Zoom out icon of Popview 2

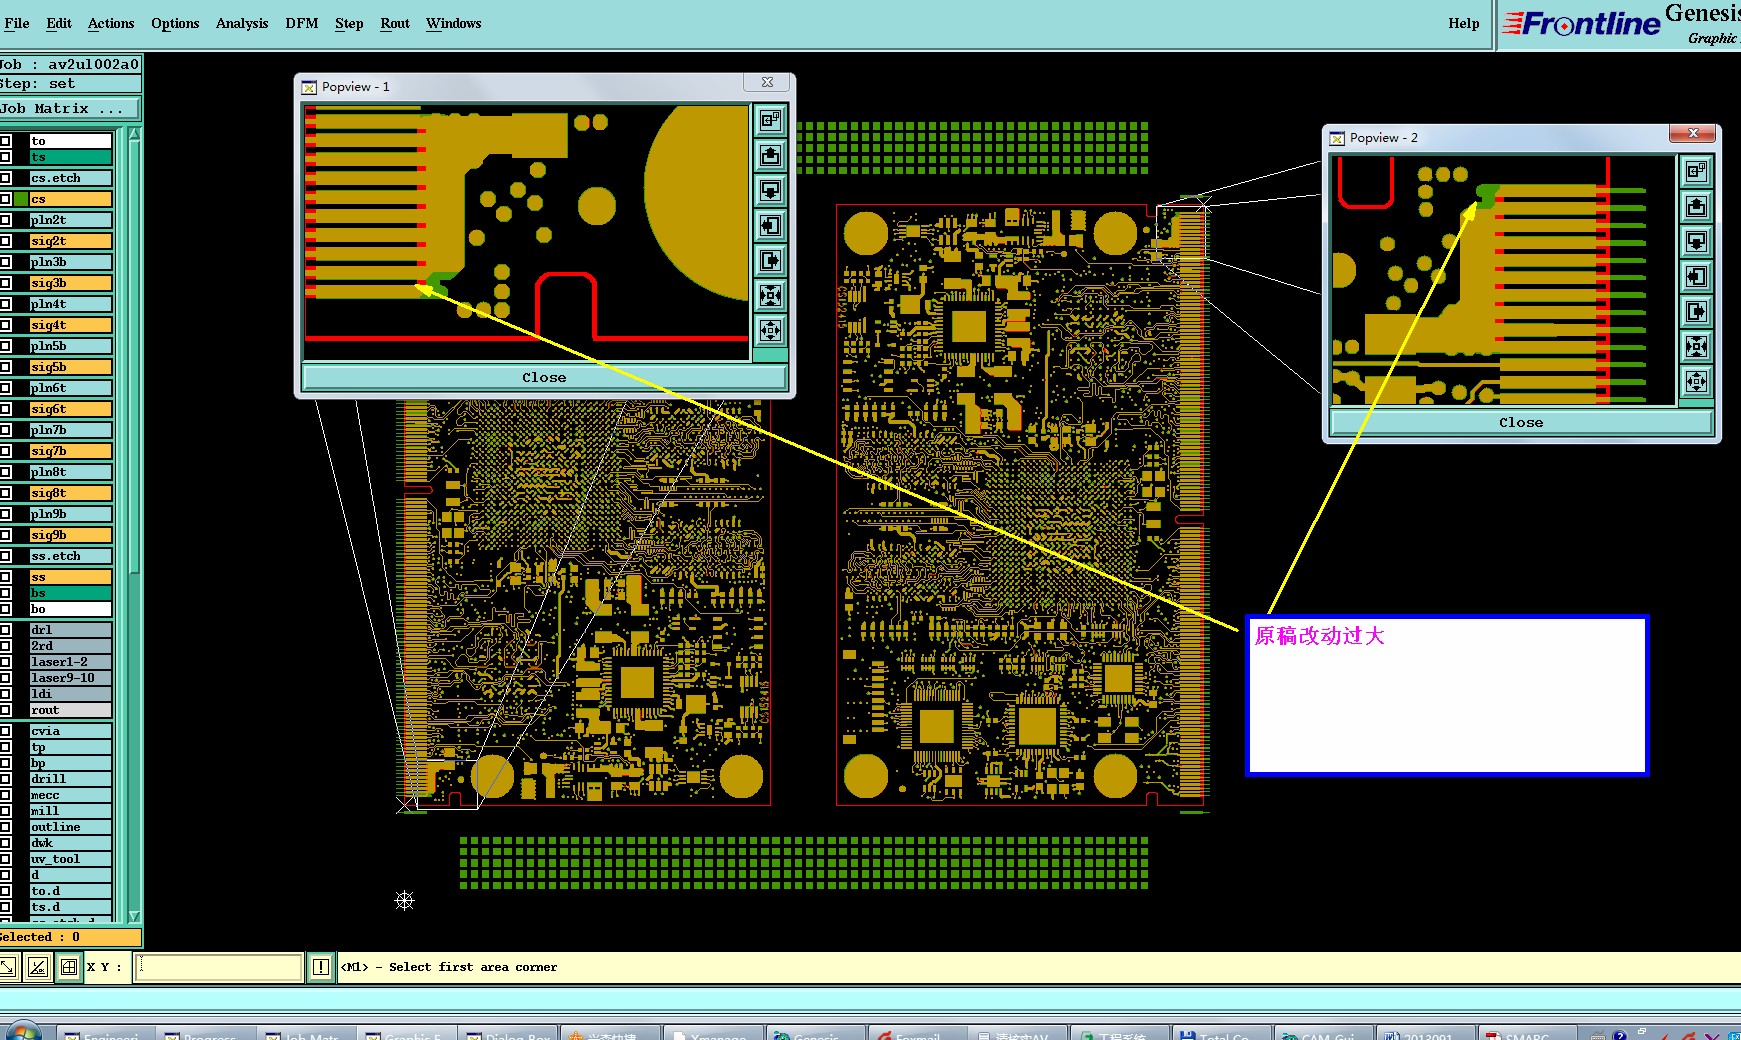[1696, 381]
